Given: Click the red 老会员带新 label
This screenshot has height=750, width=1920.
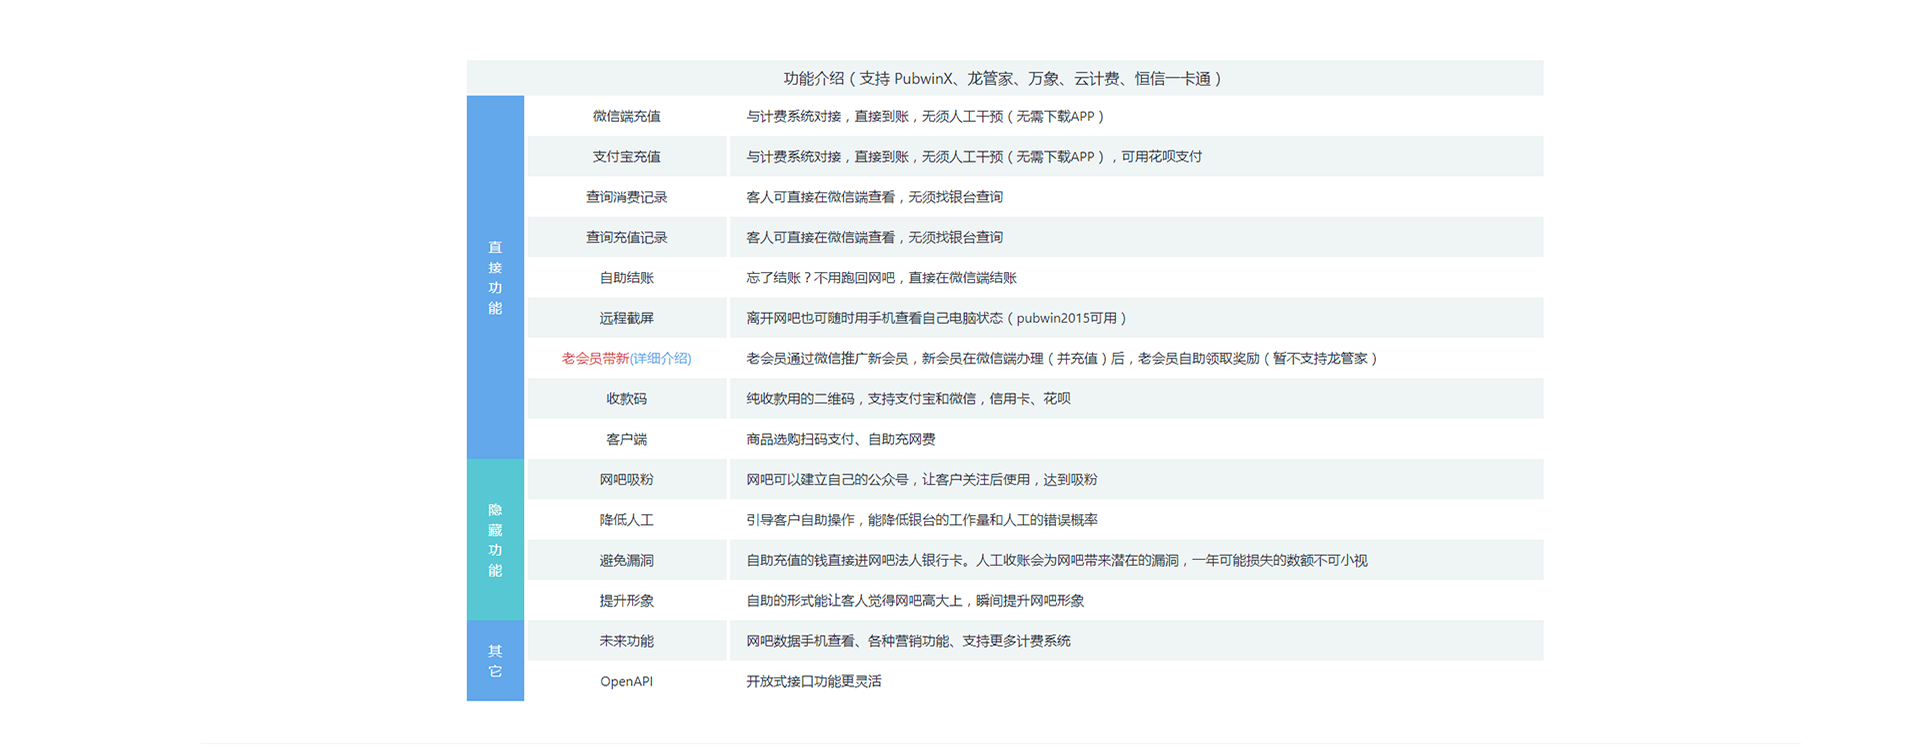Looking at the screenshot, I should tap(595, 358).
